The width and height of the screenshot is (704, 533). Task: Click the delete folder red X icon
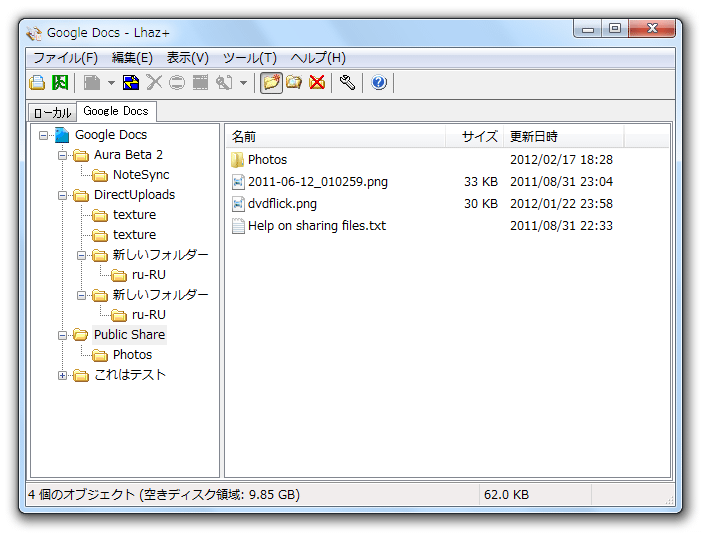point(317,83)
